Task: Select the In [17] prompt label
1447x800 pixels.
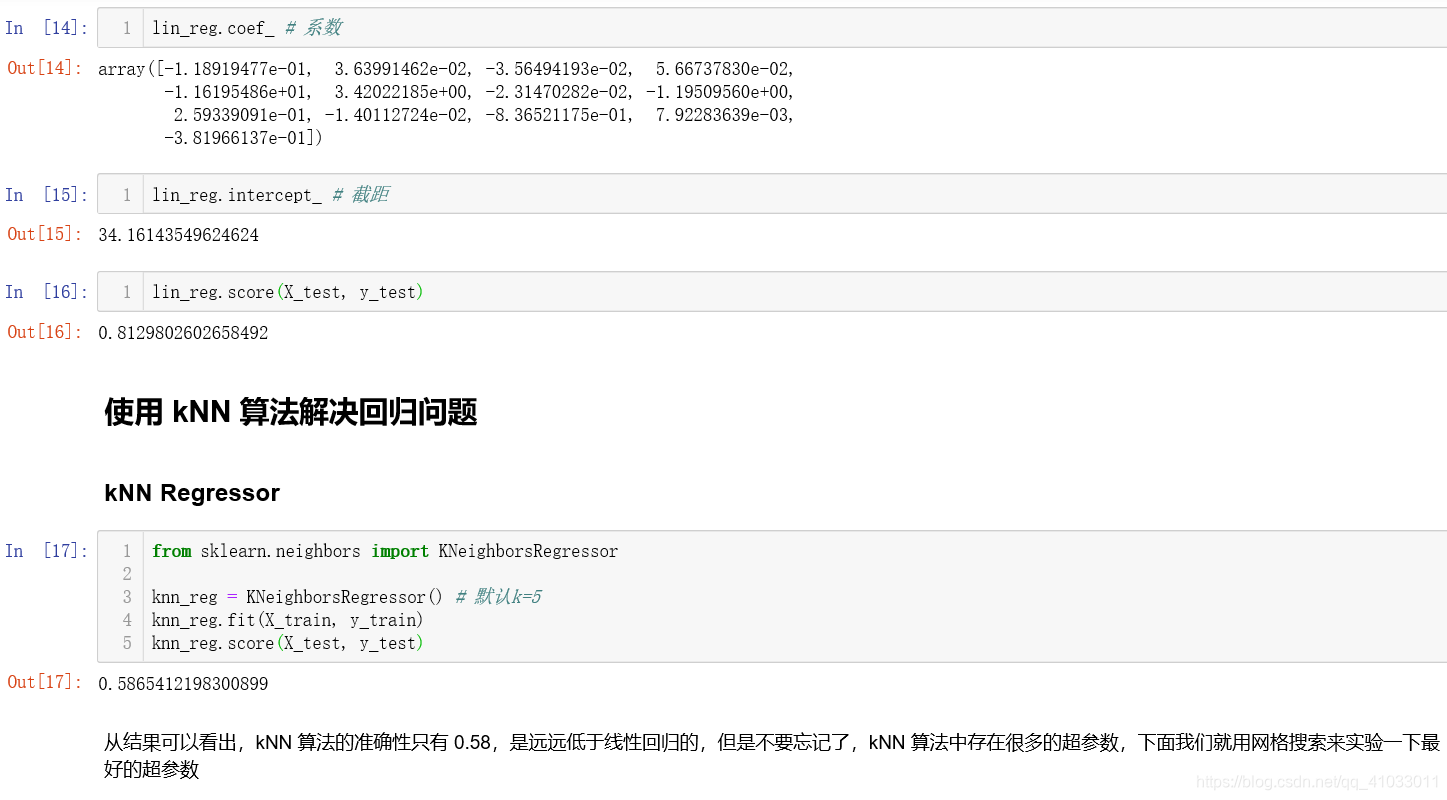Action: coord(46,551)
